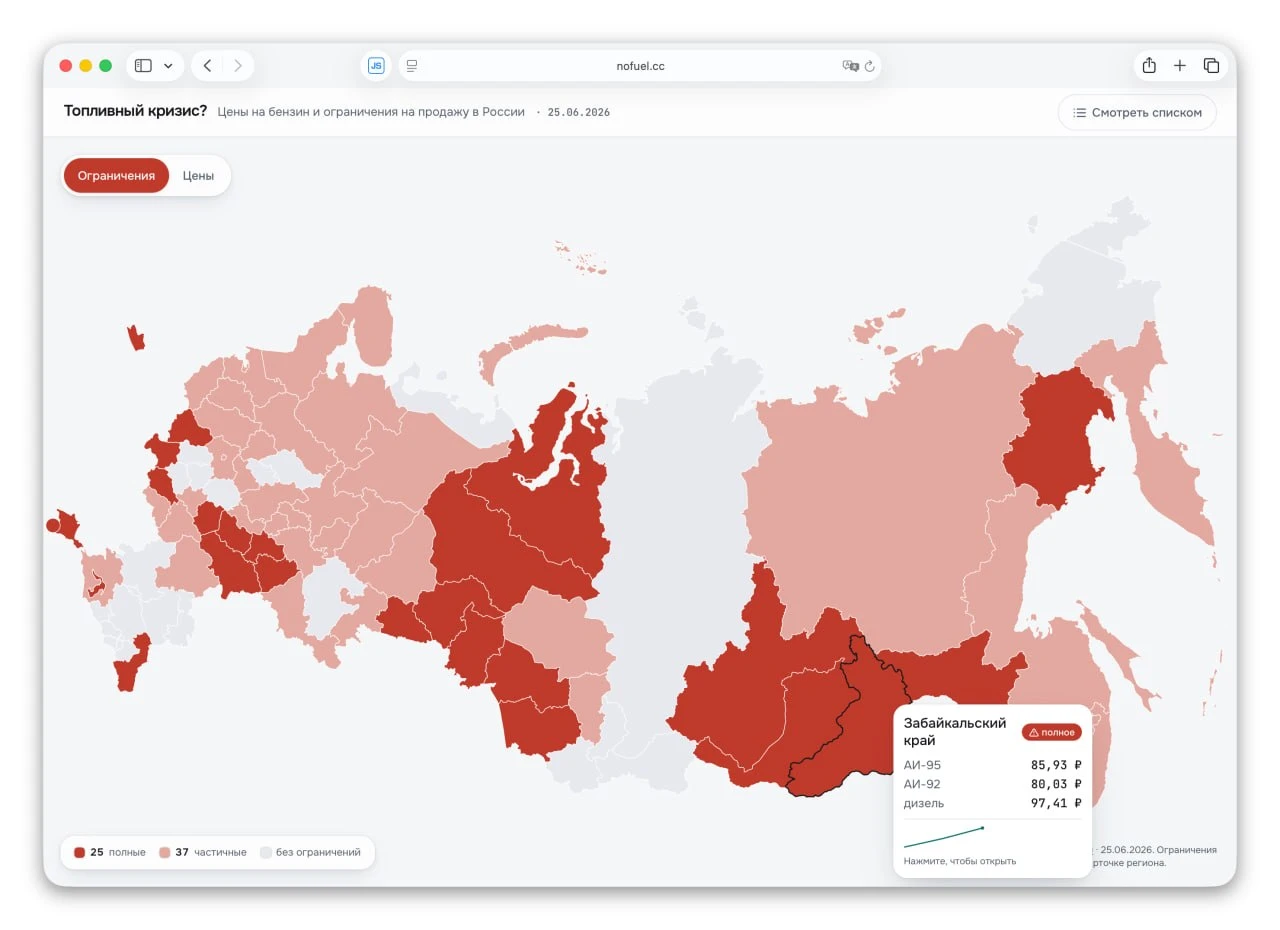Open the Забайкальский край card
Screen dimensions: 1280x930
click(992, 791)
